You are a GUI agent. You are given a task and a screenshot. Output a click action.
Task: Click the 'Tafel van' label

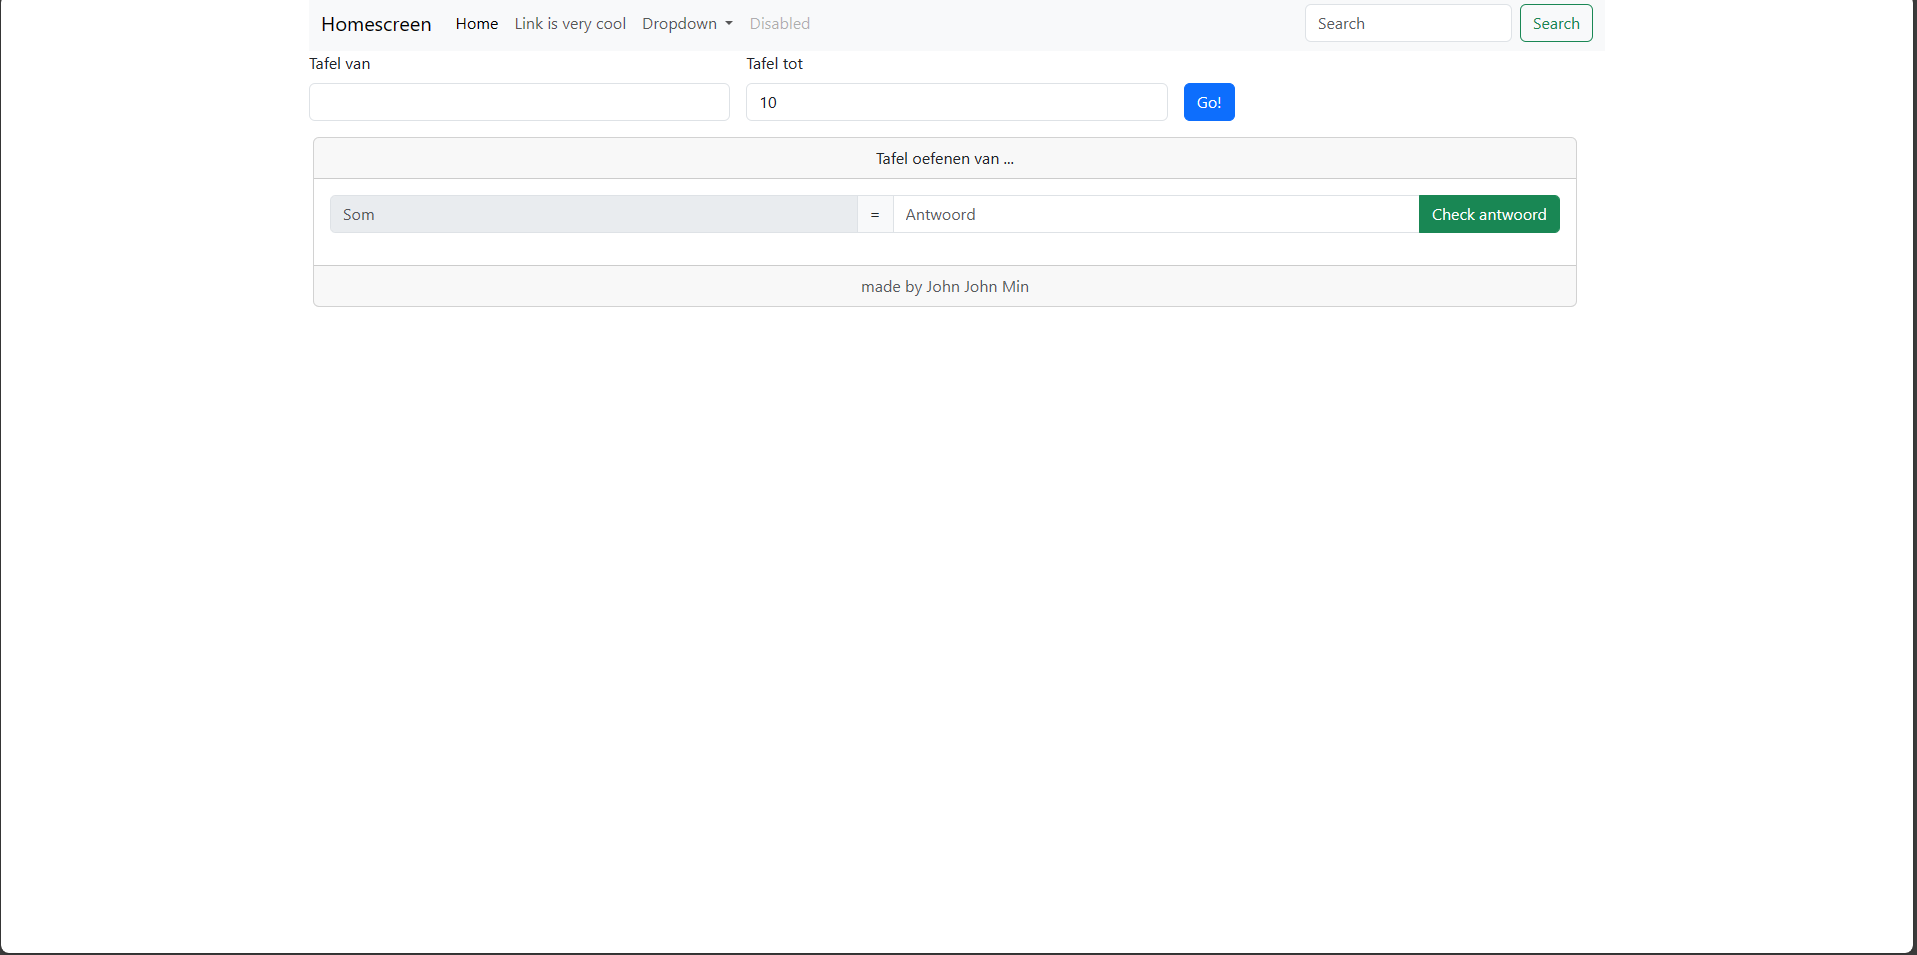coord(340,64)
